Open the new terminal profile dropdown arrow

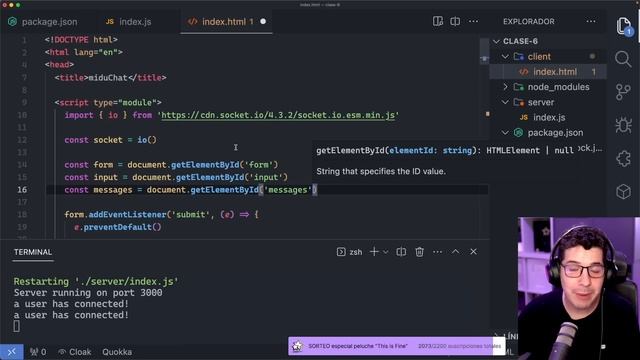[385, 252]
